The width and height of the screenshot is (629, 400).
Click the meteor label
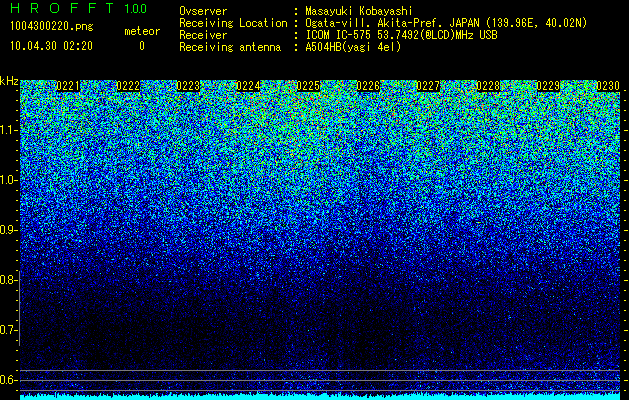[142, 31]
